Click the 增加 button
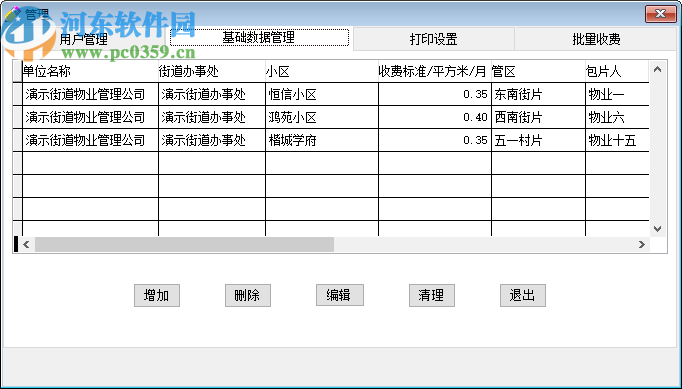The height and width of the screenshot is (389, 682). click(157, 295)
